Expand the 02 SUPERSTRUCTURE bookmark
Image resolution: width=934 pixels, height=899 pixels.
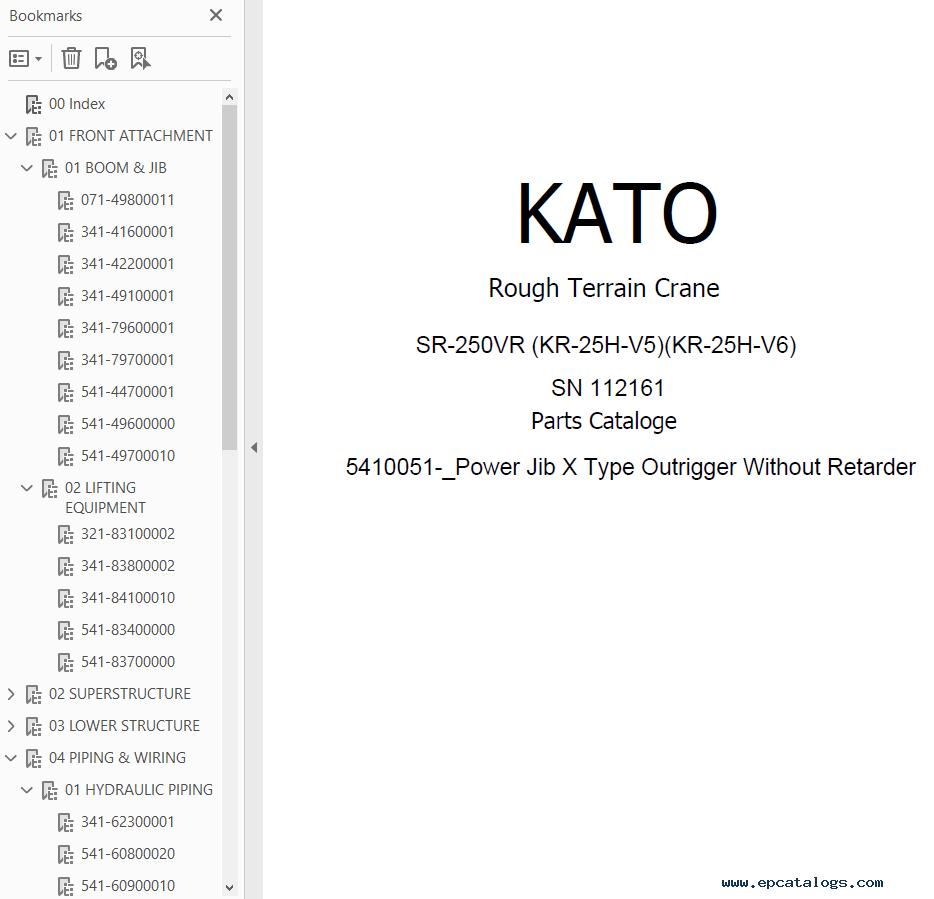[11, 694]
